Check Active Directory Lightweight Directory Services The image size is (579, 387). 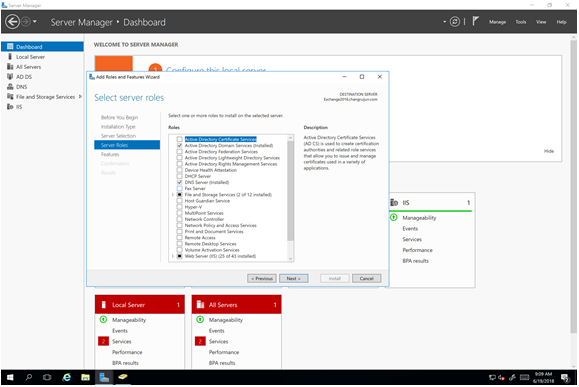coord(179,158)
